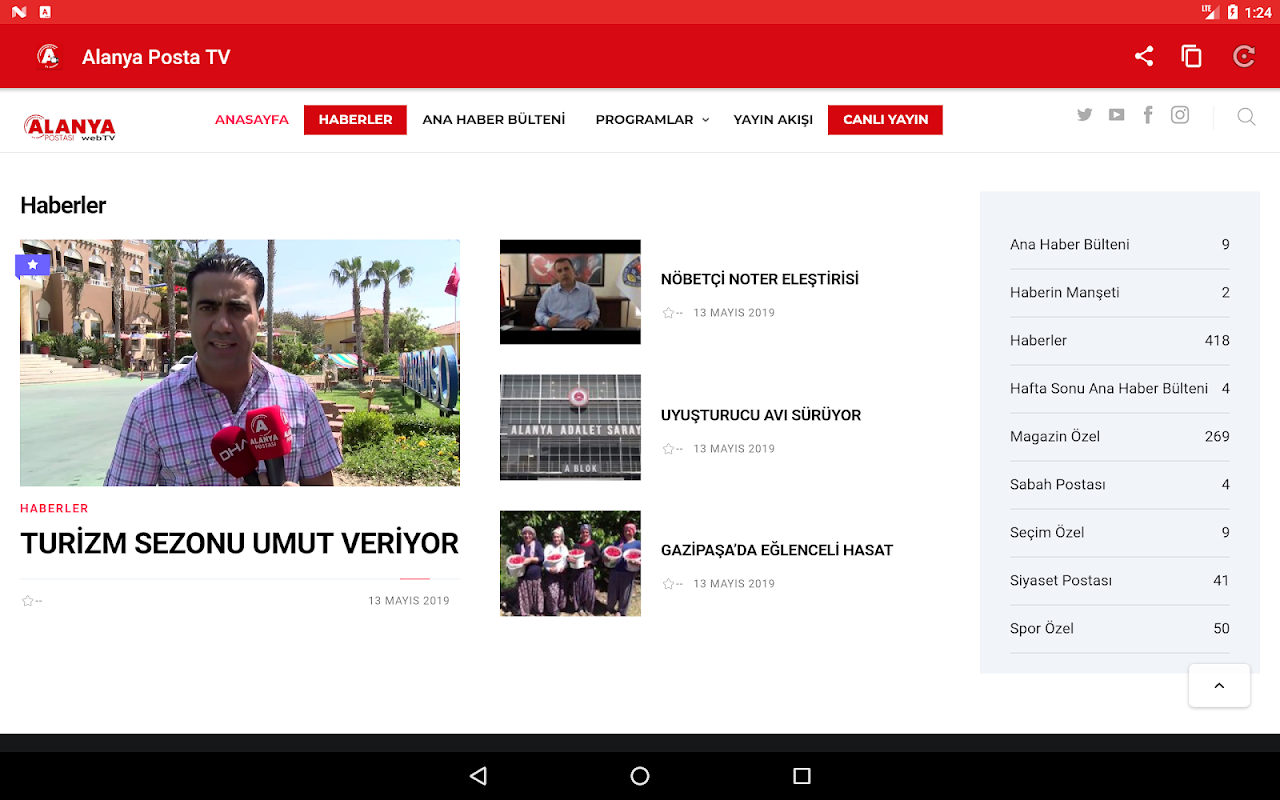Tap the Android home button
This screenshot has height=800, width=1280.
640,776
